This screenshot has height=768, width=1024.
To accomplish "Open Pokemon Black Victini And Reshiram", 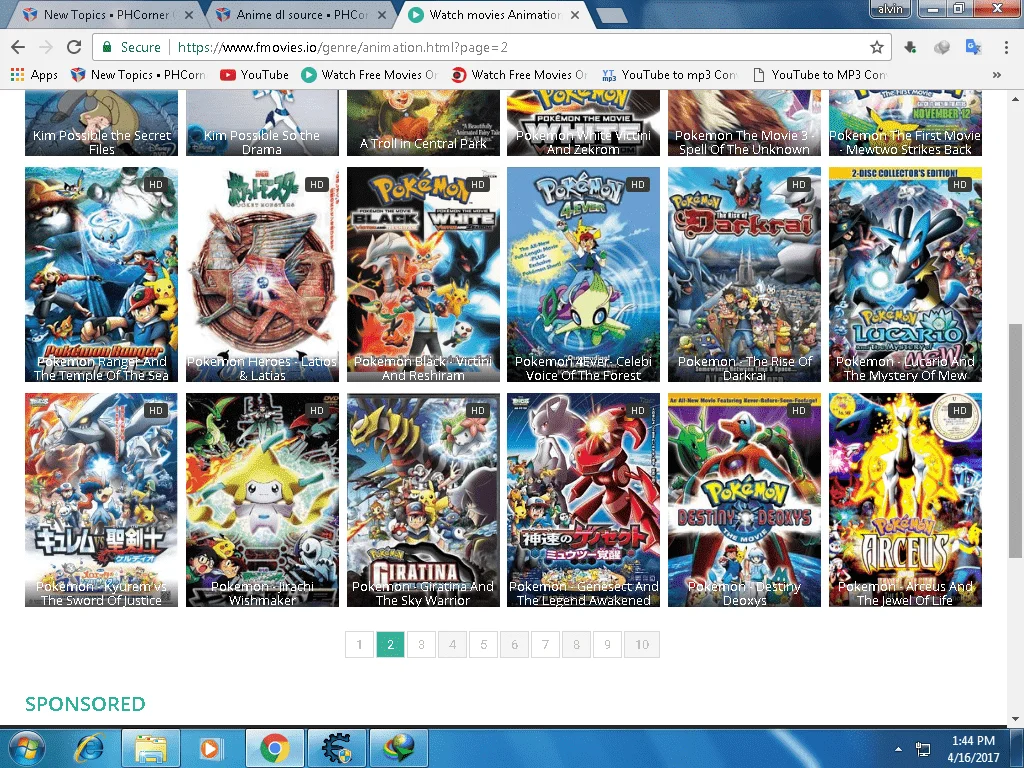I will point(423,274).
